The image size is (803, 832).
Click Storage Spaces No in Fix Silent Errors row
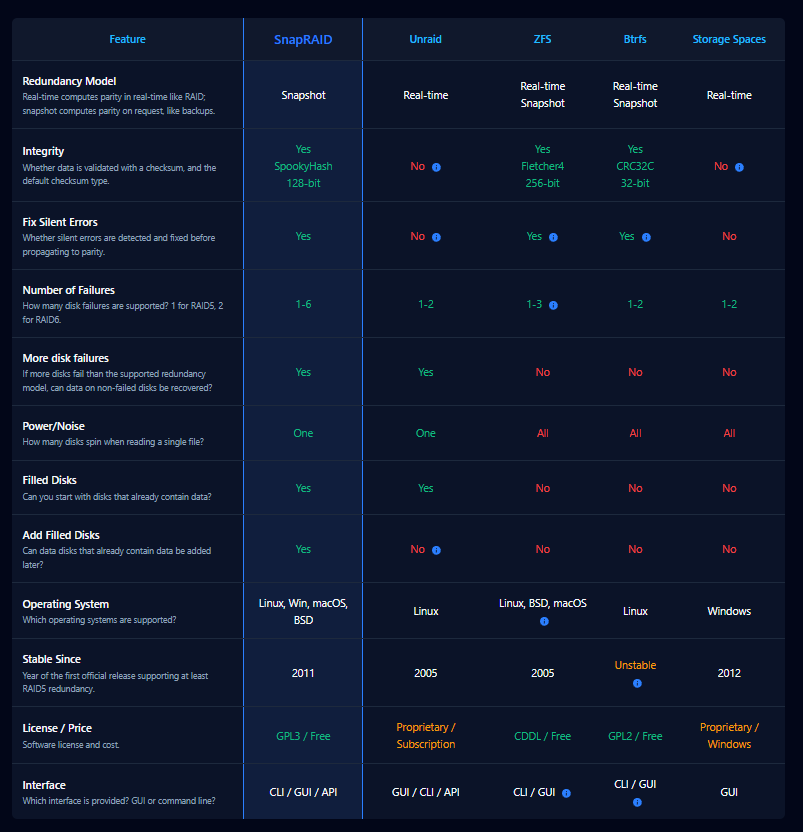(x=729, y=236)
